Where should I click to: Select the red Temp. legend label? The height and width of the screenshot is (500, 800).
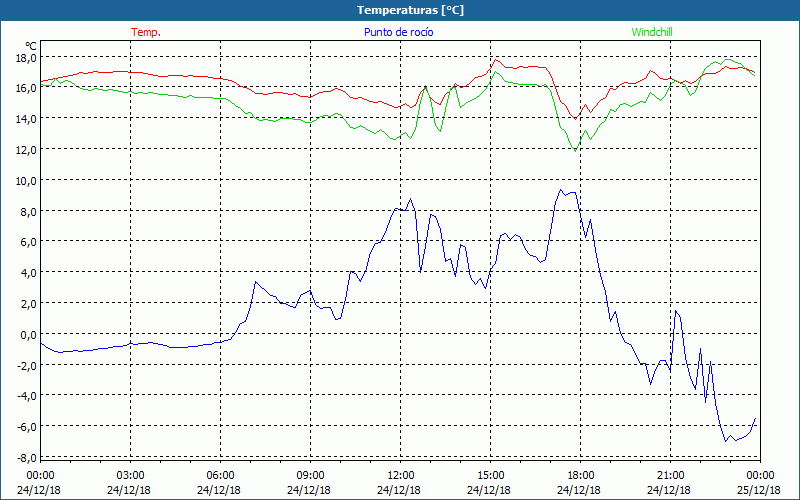[146, 32]
